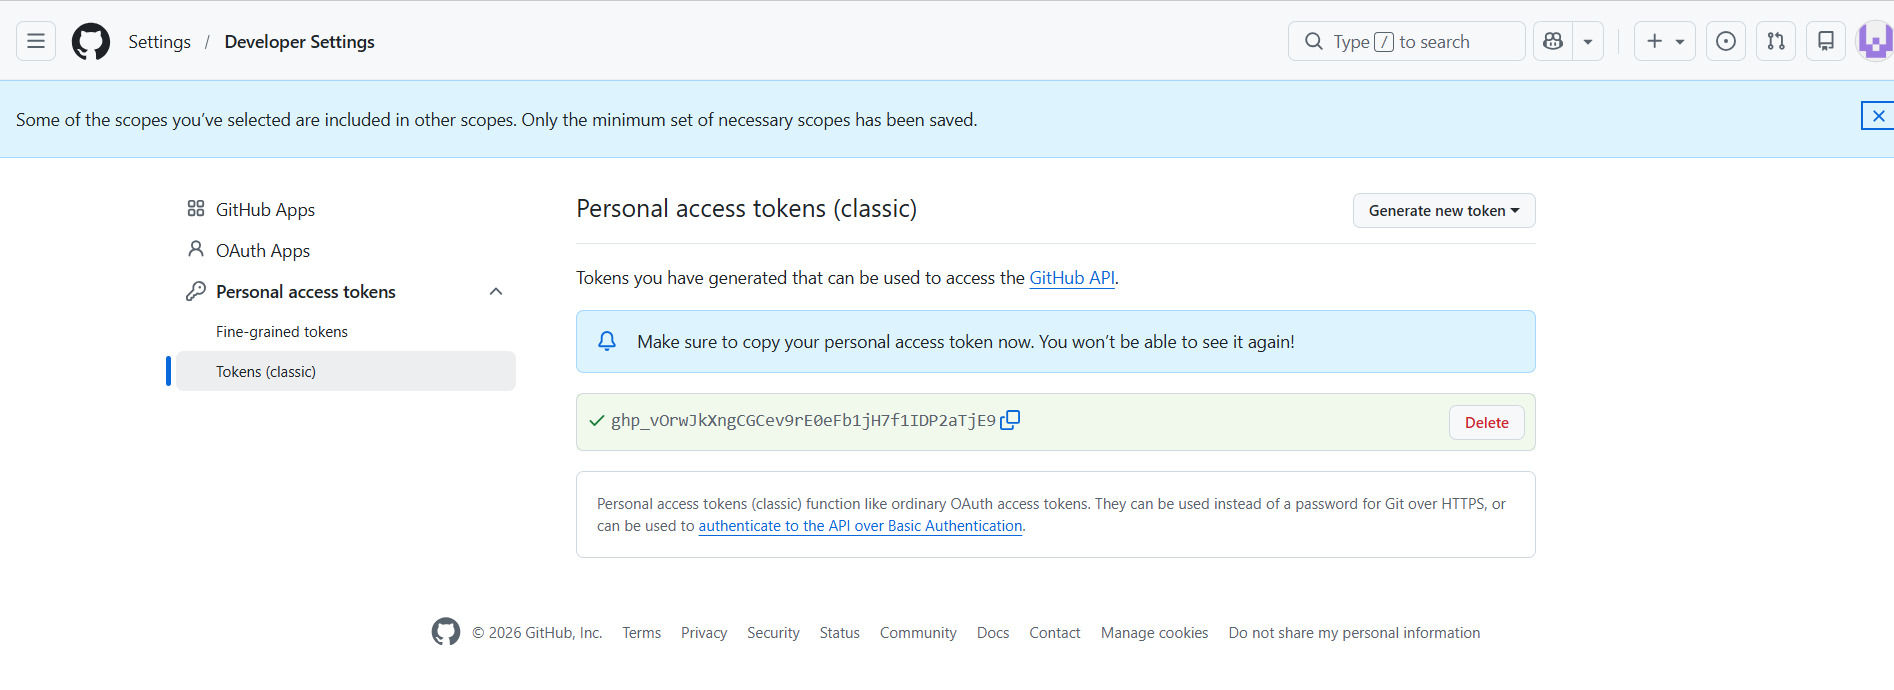Viewport: 1894px width, 690px height.
Task: Open the Security footer link
Action: [x=773, y=633]
